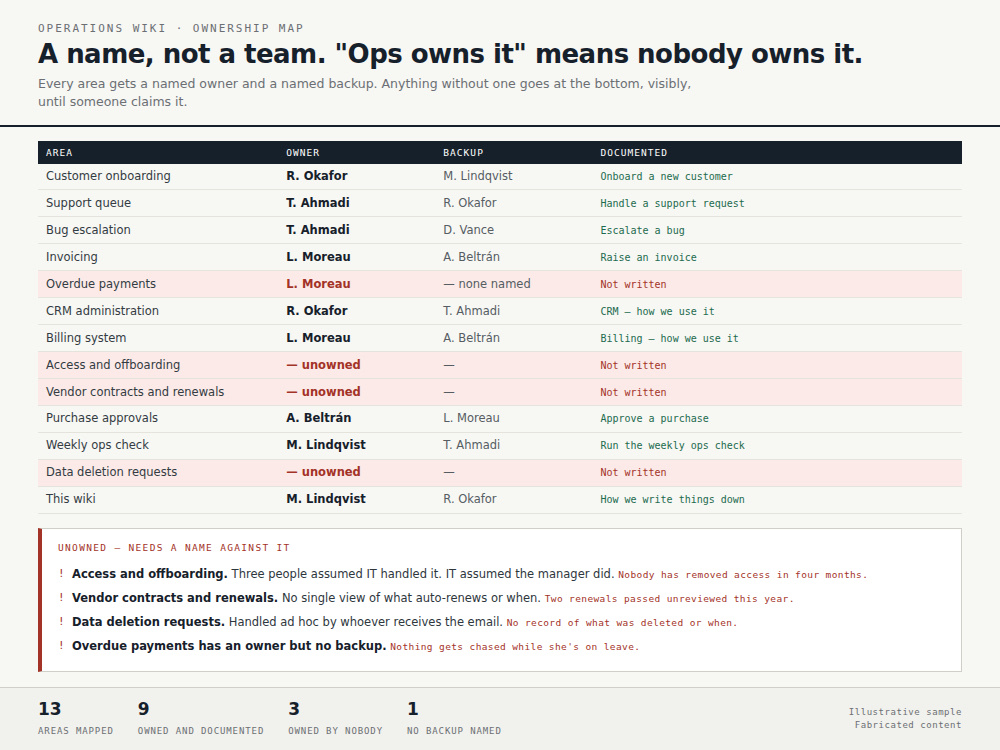Click backup R. Okafor in This wiki row
Image resolution: width=1000 pixels, height=750 pixels.
click(x=470, y=499)
